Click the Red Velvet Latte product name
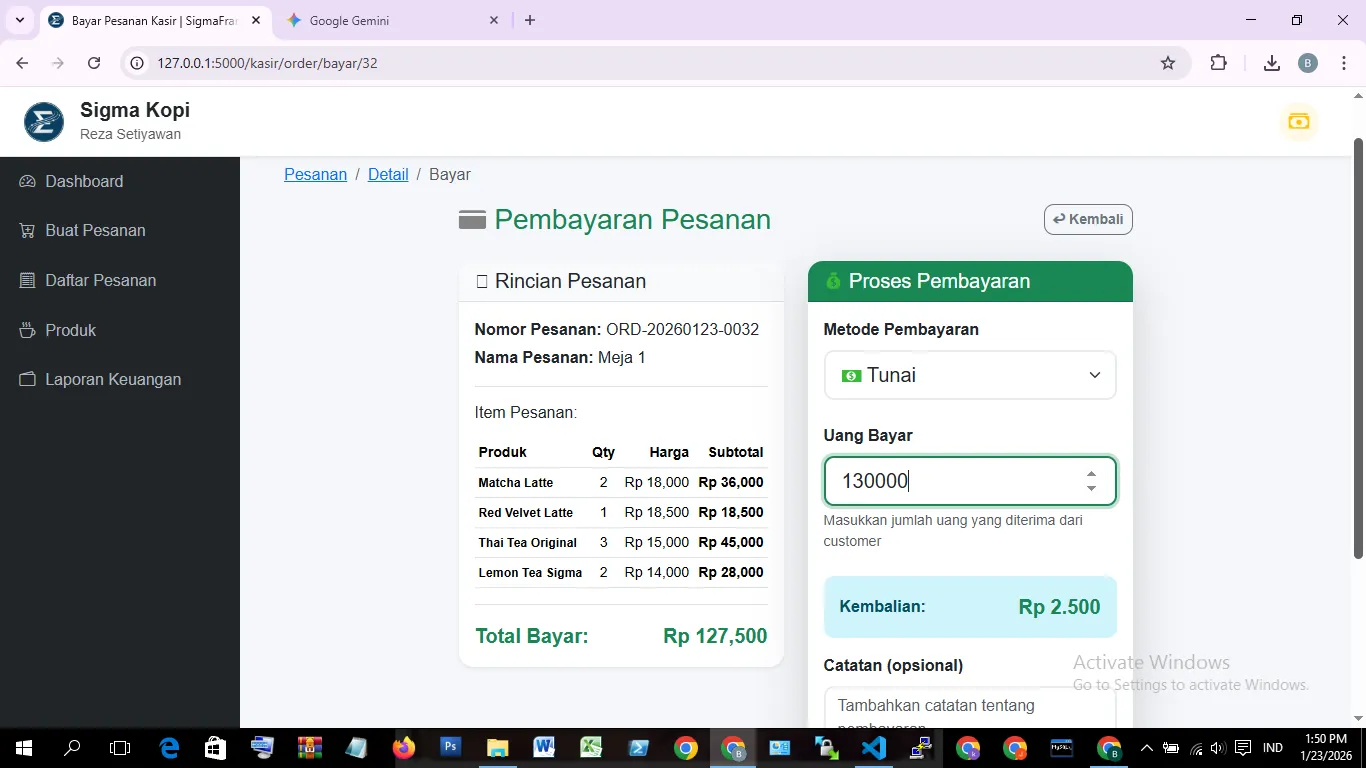 coord(526,512)
